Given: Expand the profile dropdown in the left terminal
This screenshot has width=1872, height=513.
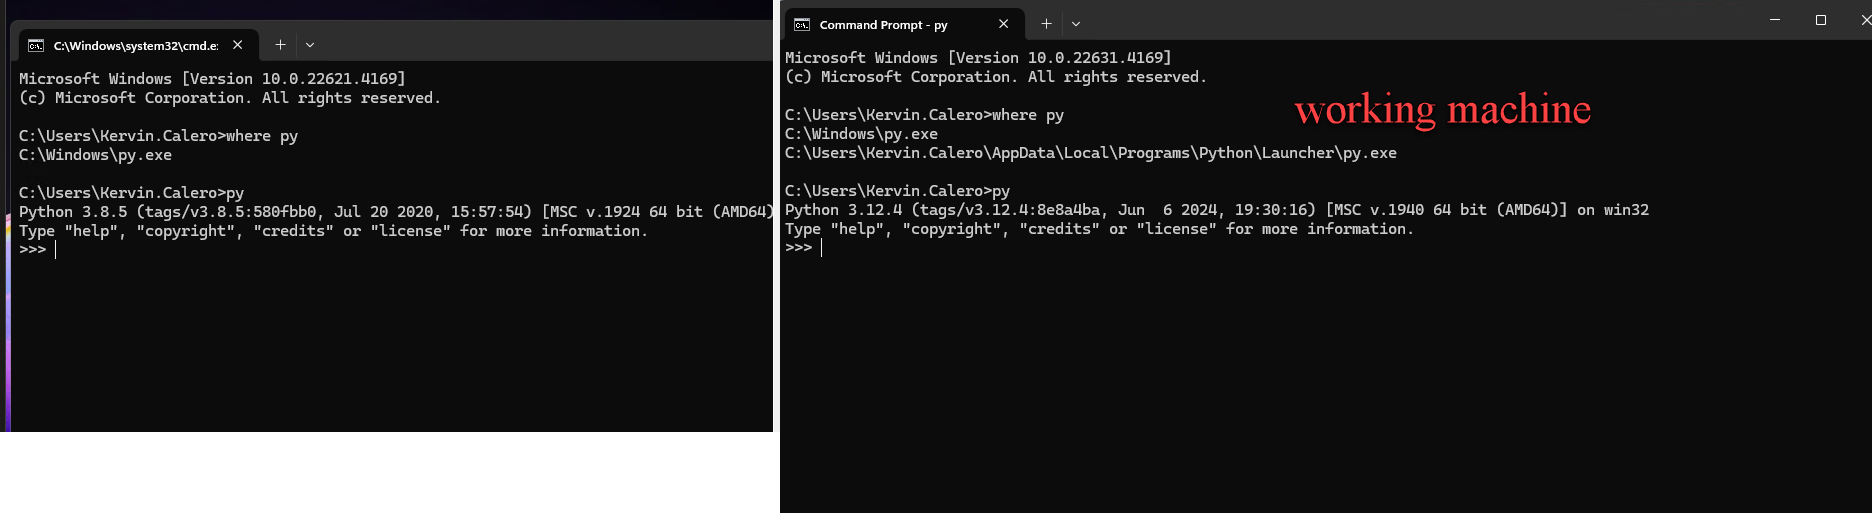Looking at the screenshot, I should (310, 45).
